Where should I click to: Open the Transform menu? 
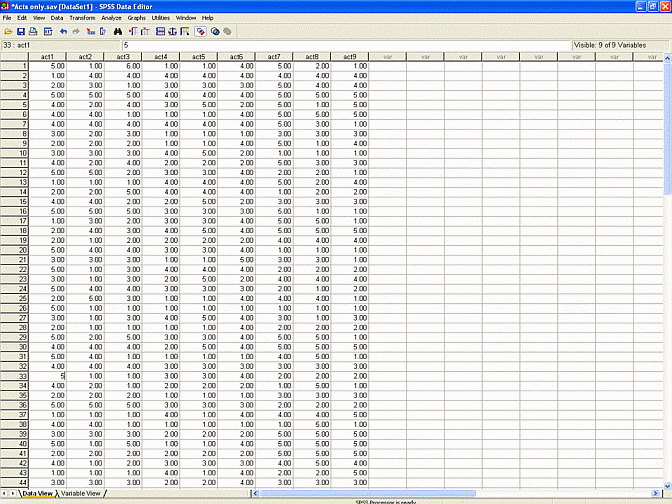(82, 18)
